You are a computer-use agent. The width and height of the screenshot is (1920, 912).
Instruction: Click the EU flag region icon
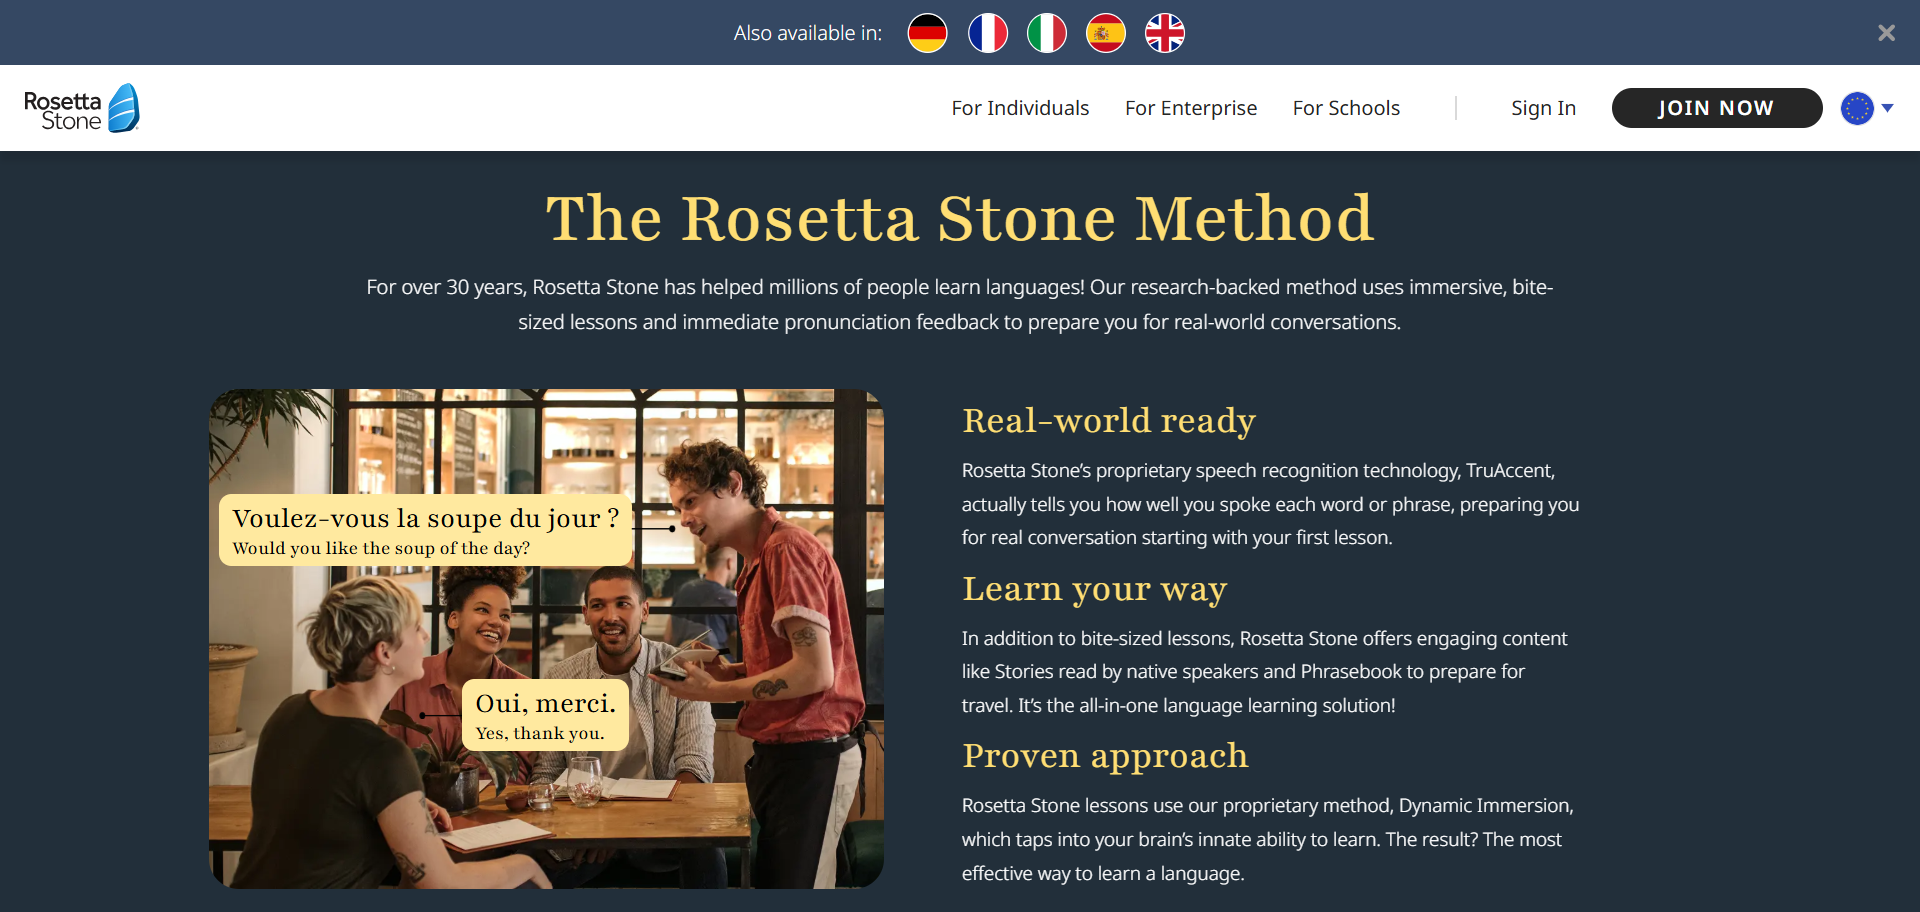pyautogui.click(x=1856, y=108)
